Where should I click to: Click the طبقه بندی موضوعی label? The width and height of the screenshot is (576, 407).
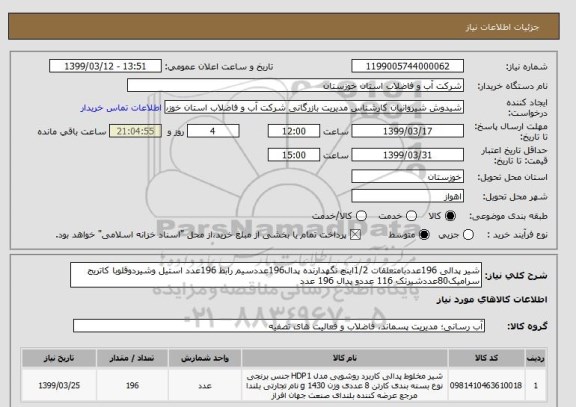[508, 216]
